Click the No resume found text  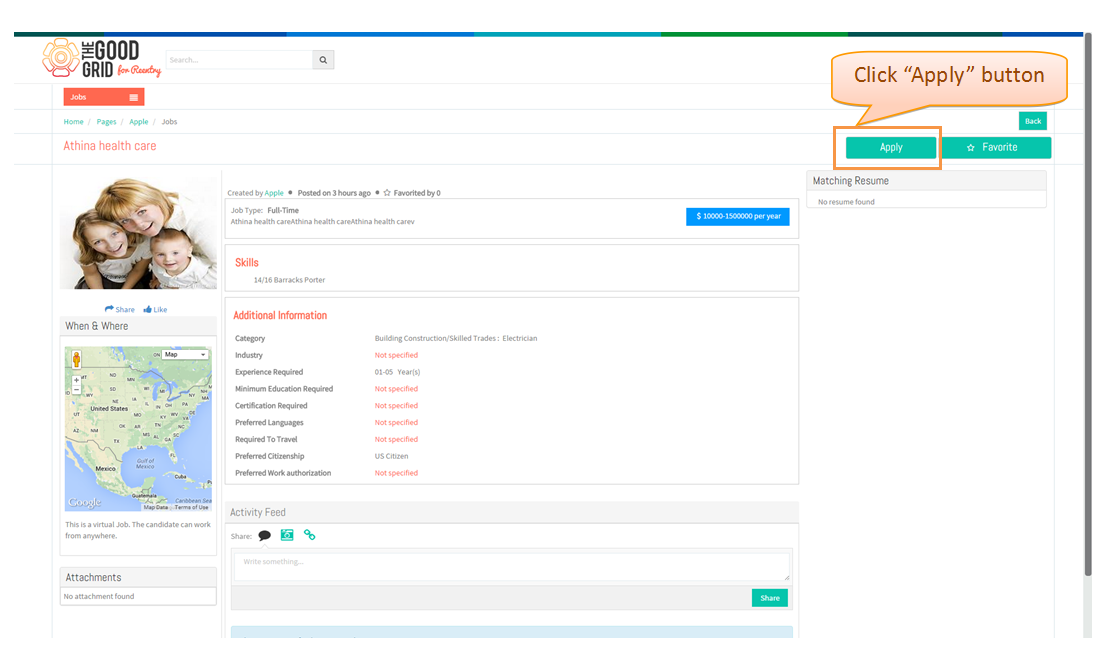(846, 202)
